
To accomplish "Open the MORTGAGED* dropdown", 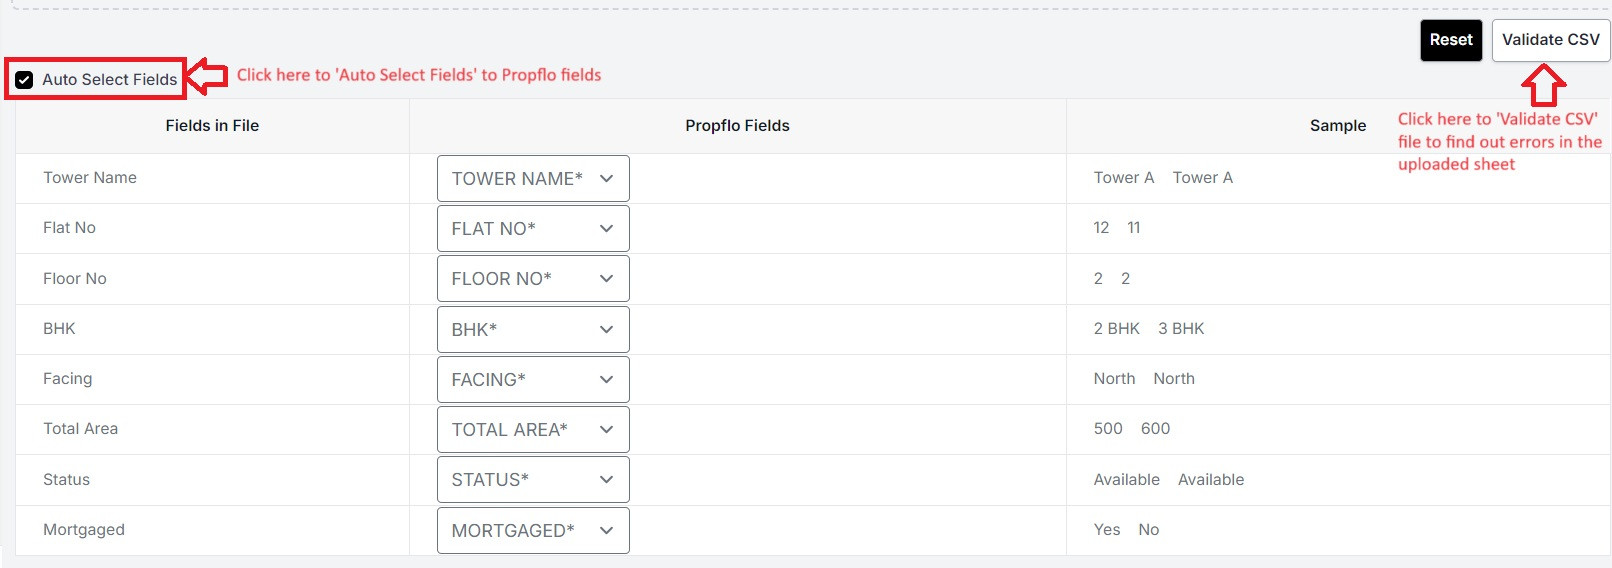I will click(533, 530).
